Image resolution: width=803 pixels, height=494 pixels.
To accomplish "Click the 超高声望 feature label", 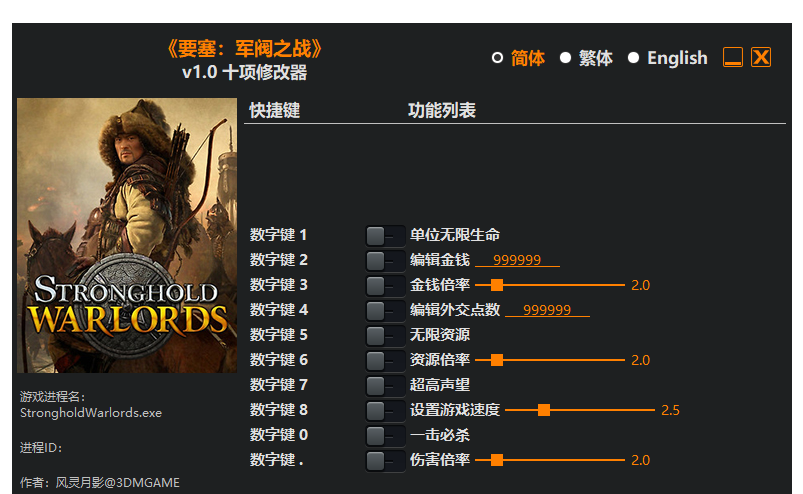I will 440,385.
